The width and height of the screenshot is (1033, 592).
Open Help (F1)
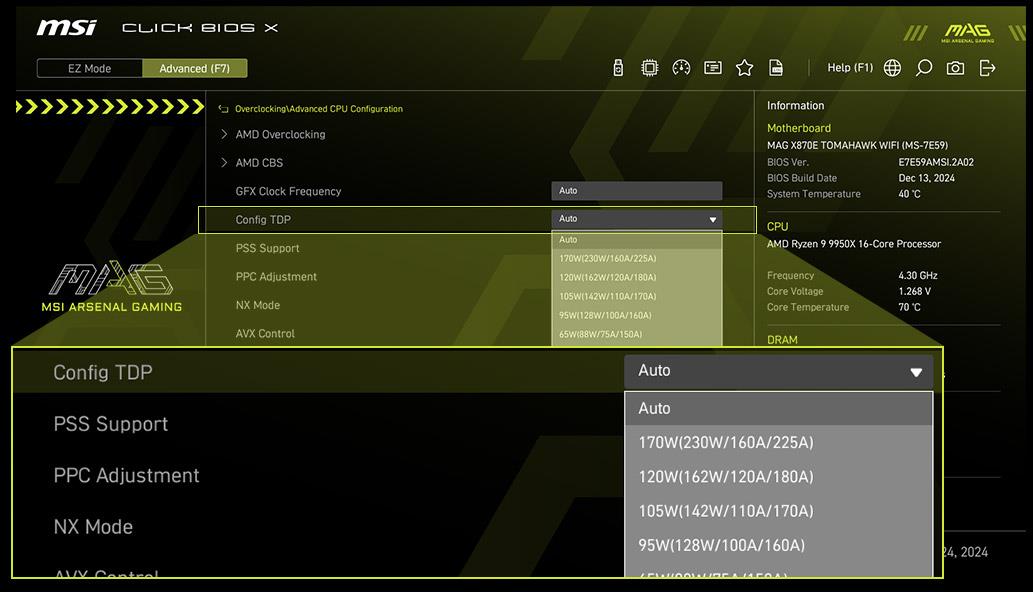[849, 68]
